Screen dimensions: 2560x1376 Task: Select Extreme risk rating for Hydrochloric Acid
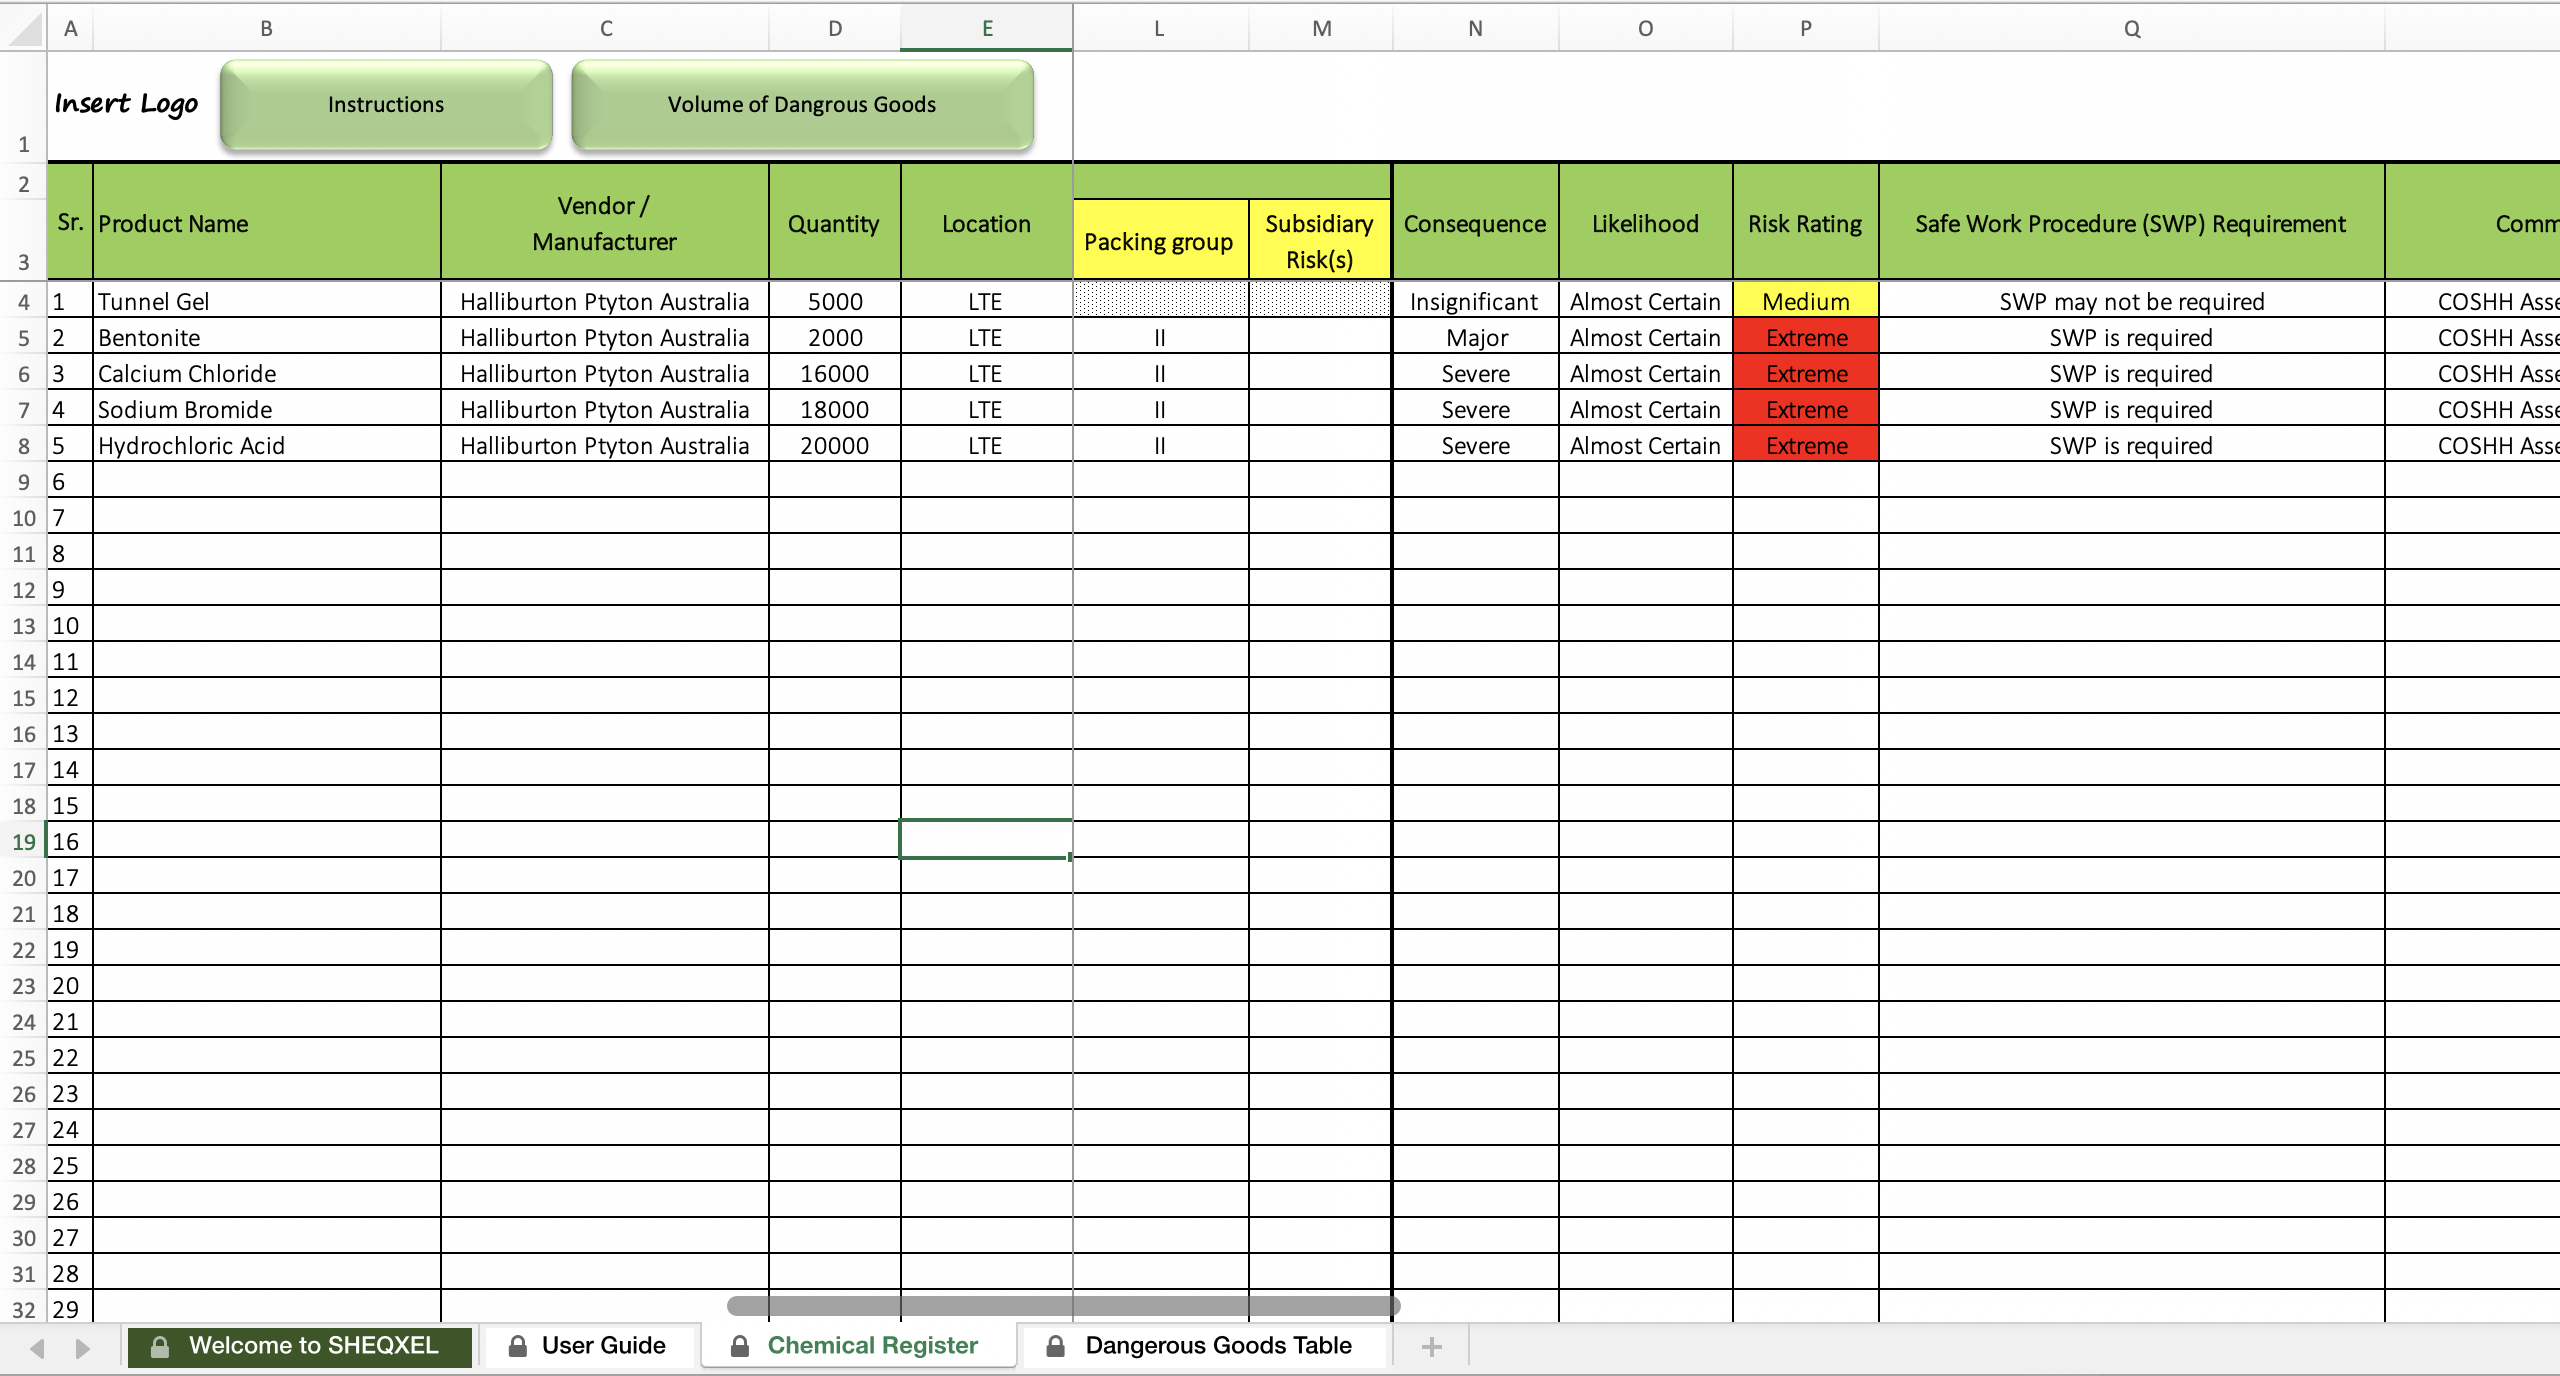tap(1806, 446)
